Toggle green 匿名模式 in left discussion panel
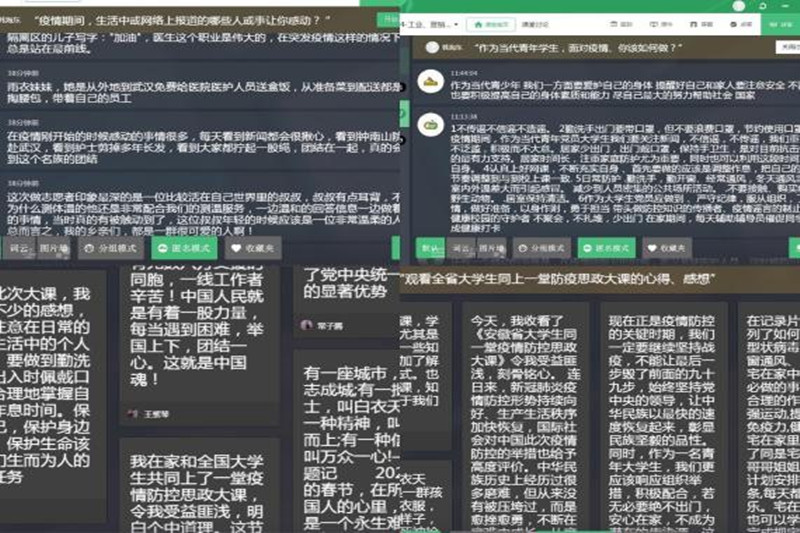800x533 pixels. pos(184,248)
